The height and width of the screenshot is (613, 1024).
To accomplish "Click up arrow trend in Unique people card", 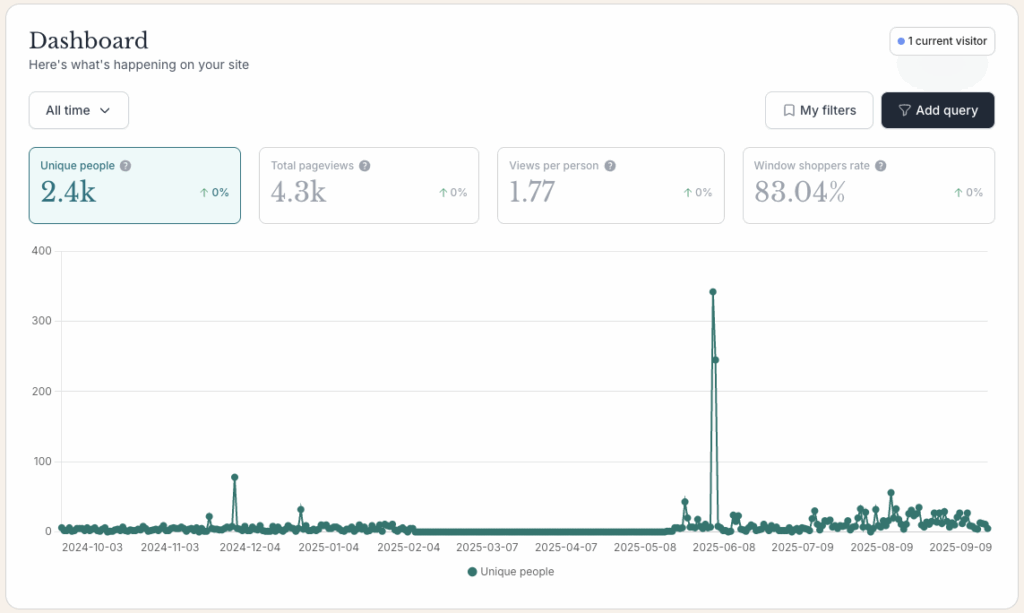I will 204,192.
